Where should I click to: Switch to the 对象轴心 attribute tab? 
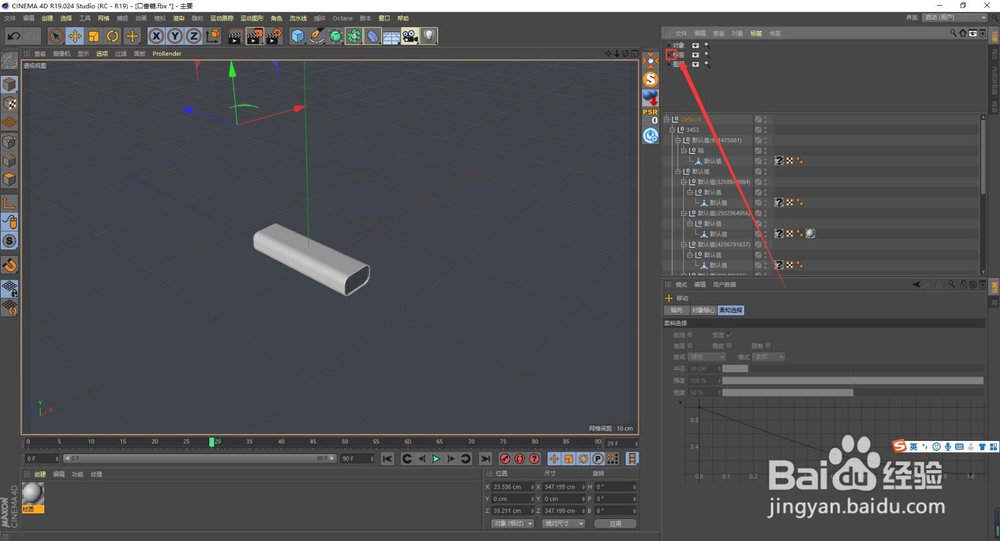click(703, 310)
